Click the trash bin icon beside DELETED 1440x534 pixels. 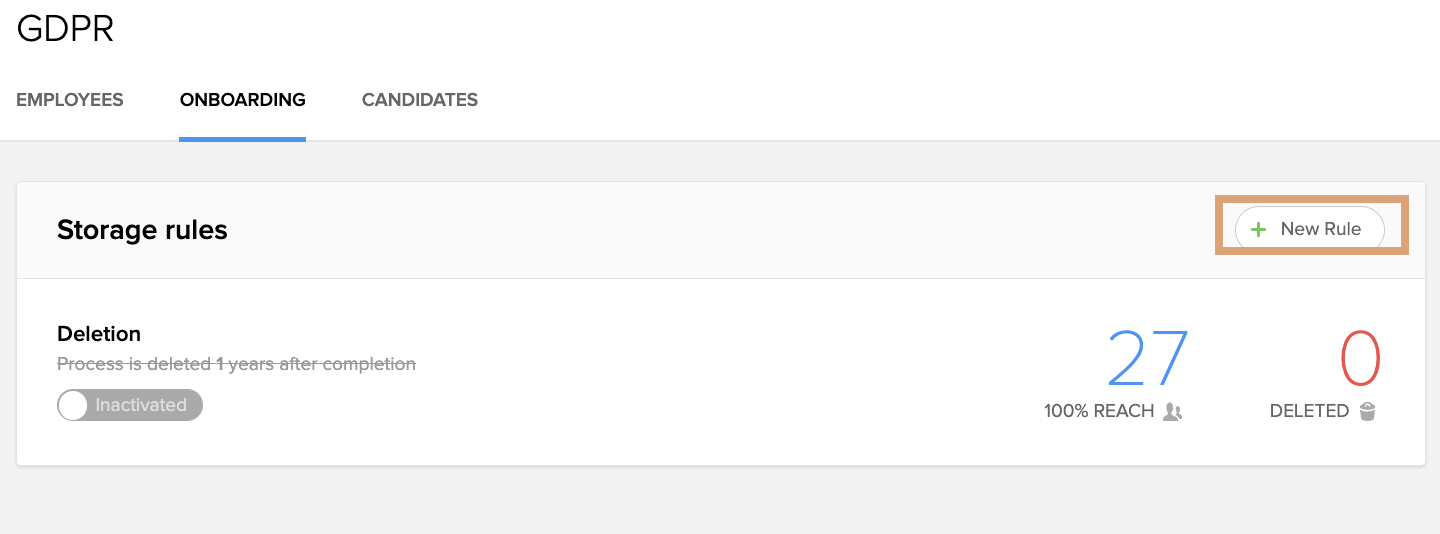coord(1368,411)
